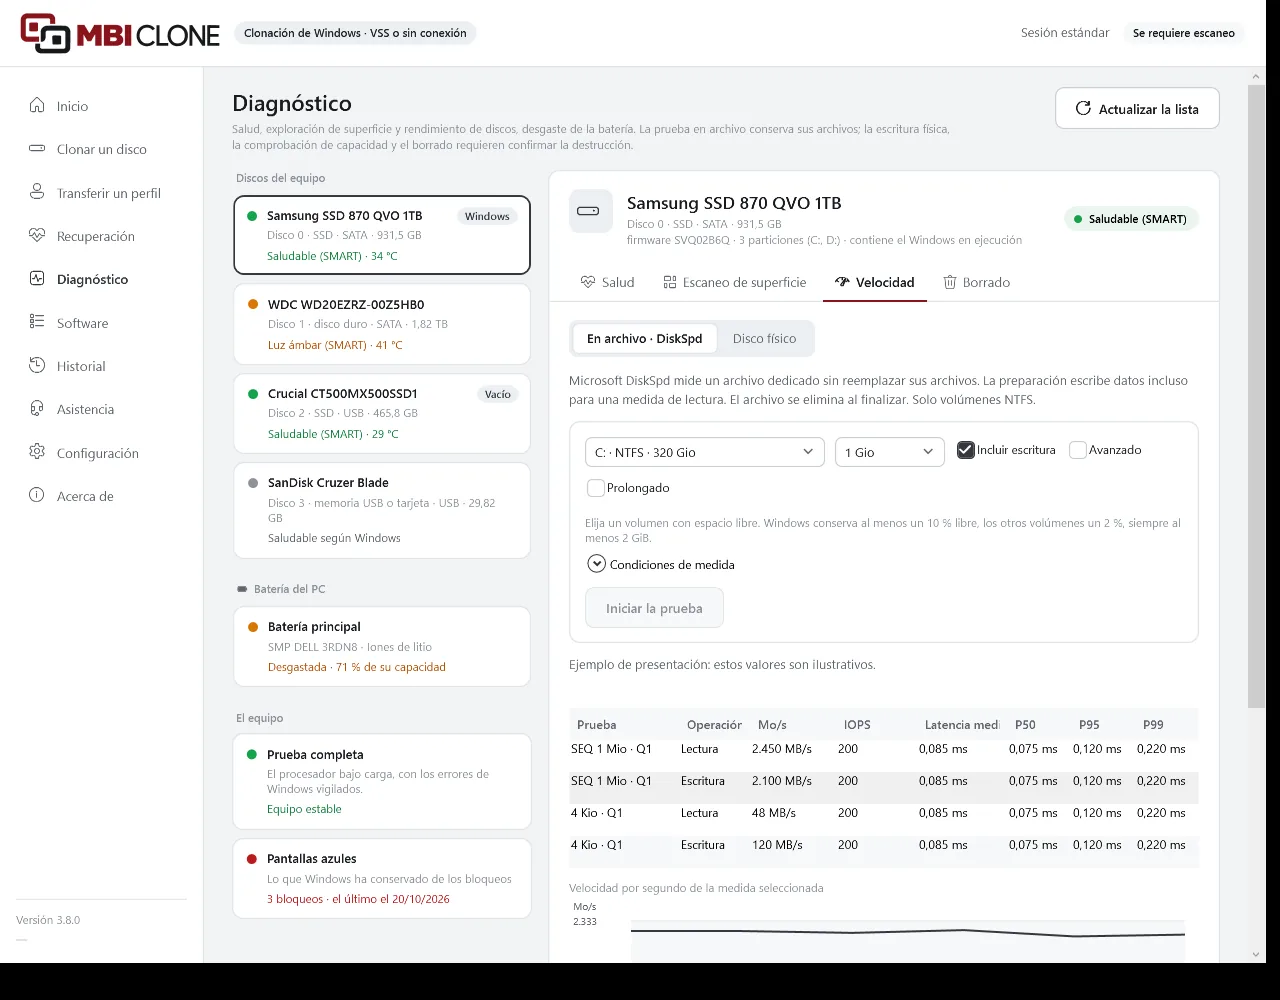Click the refresh icon in Actualizar la lista
This screenshot has width=1280, height=1000.
1083,109
